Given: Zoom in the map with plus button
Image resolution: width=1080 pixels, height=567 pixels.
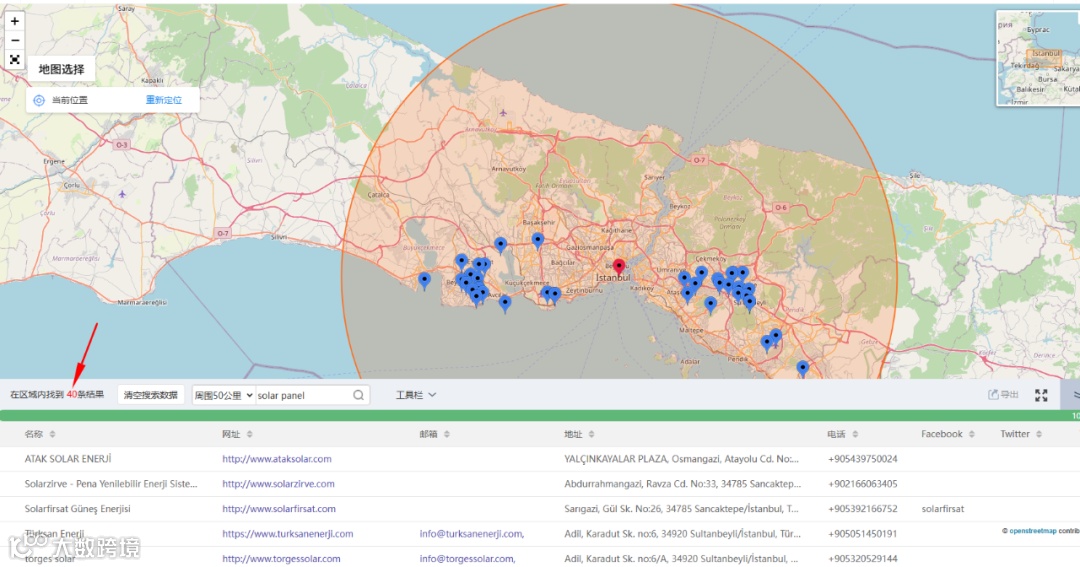Looking at the screenshot, I should pos(14,21).
